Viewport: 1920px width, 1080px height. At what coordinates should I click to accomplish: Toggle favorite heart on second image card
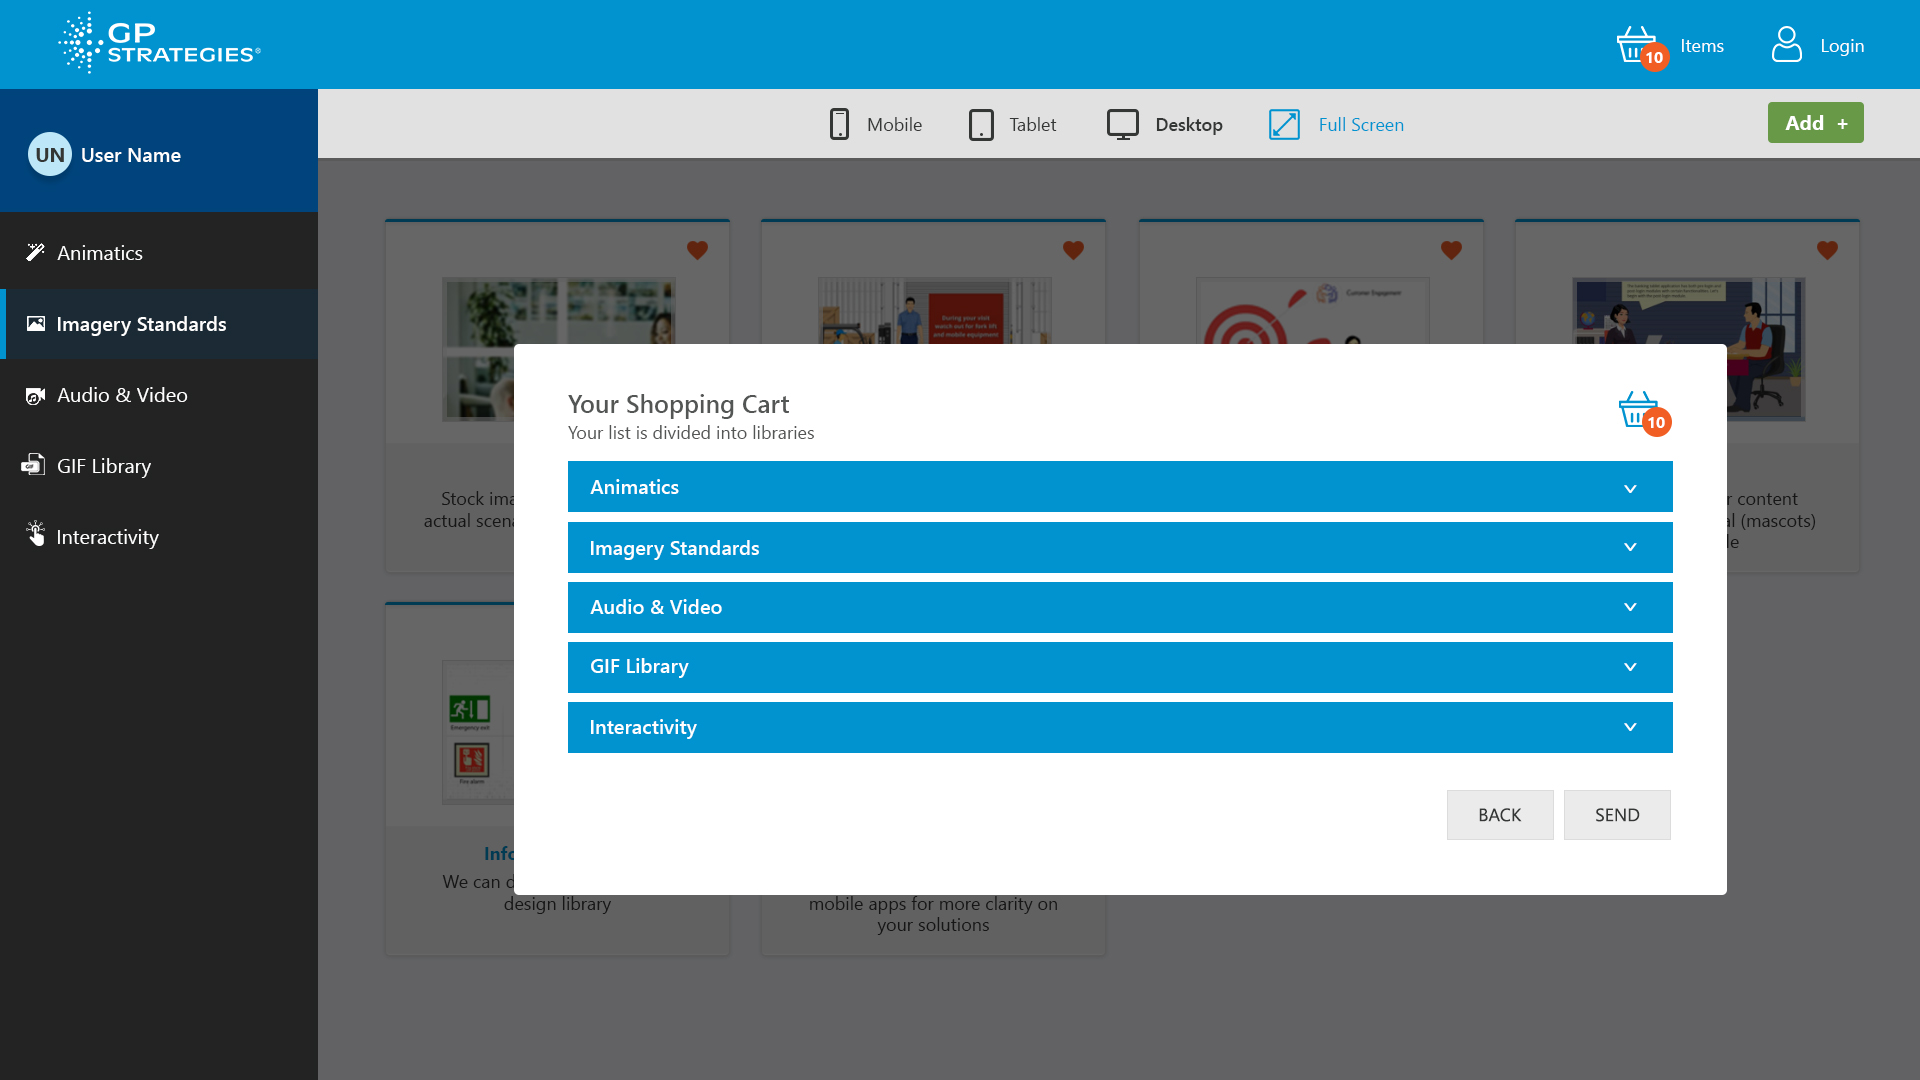pyautogui.click(x=1073, y=250)
